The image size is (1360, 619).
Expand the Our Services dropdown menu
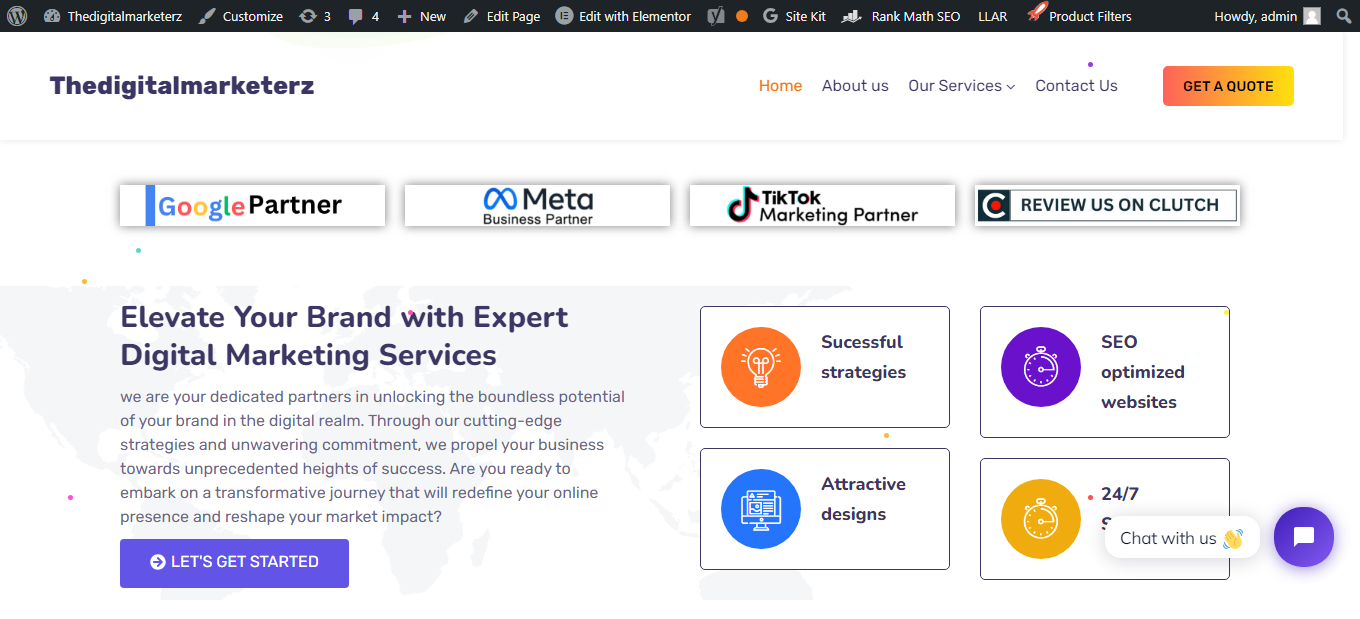click(x=961, y=86)
